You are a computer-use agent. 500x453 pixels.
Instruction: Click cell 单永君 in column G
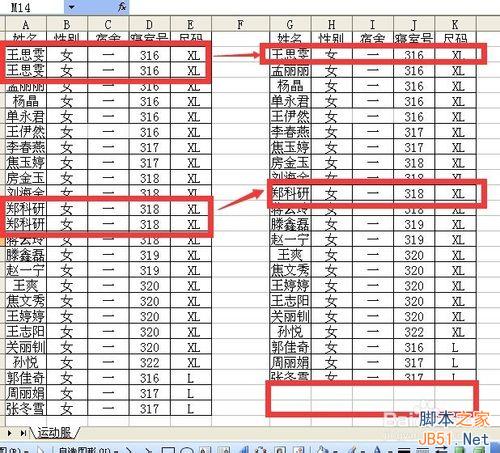[x=290, y=101]
